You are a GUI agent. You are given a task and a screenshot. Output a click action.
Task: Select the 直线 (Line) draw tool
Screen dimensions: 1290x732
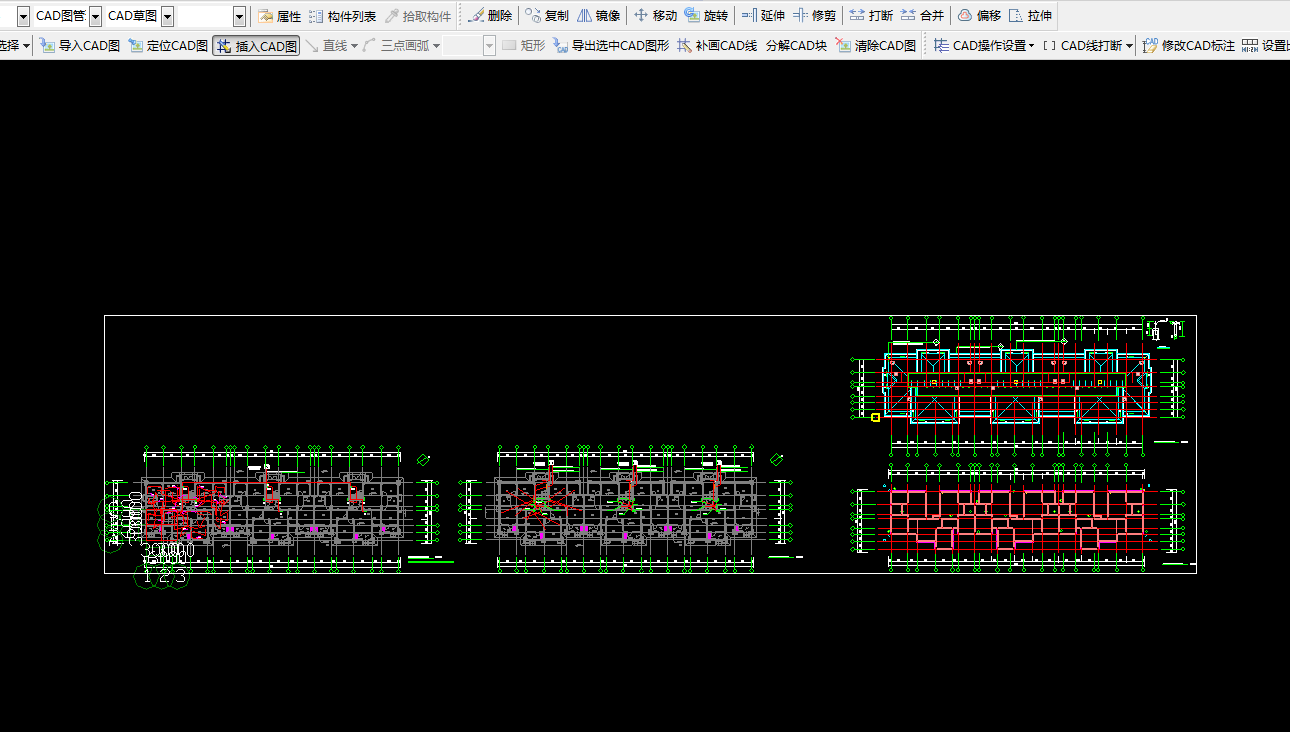coord(327,46)
